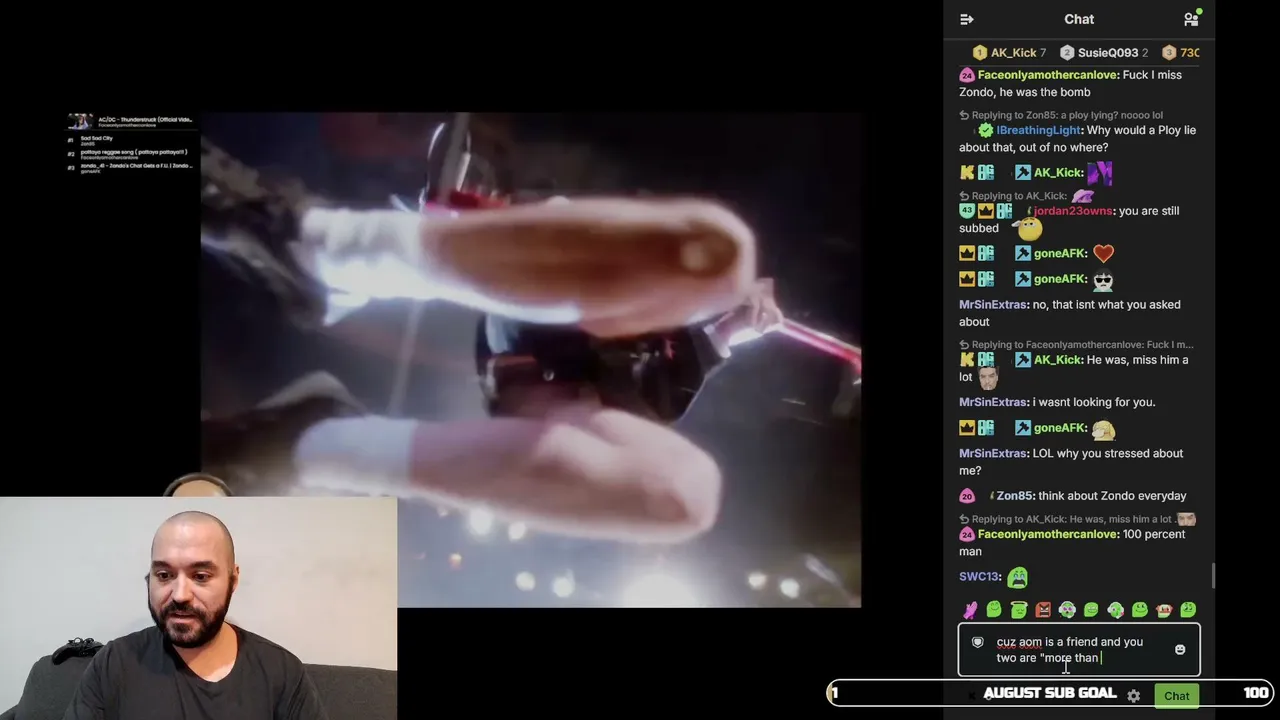
Task: Open the chat users list icon
Action: [1191, 19]
